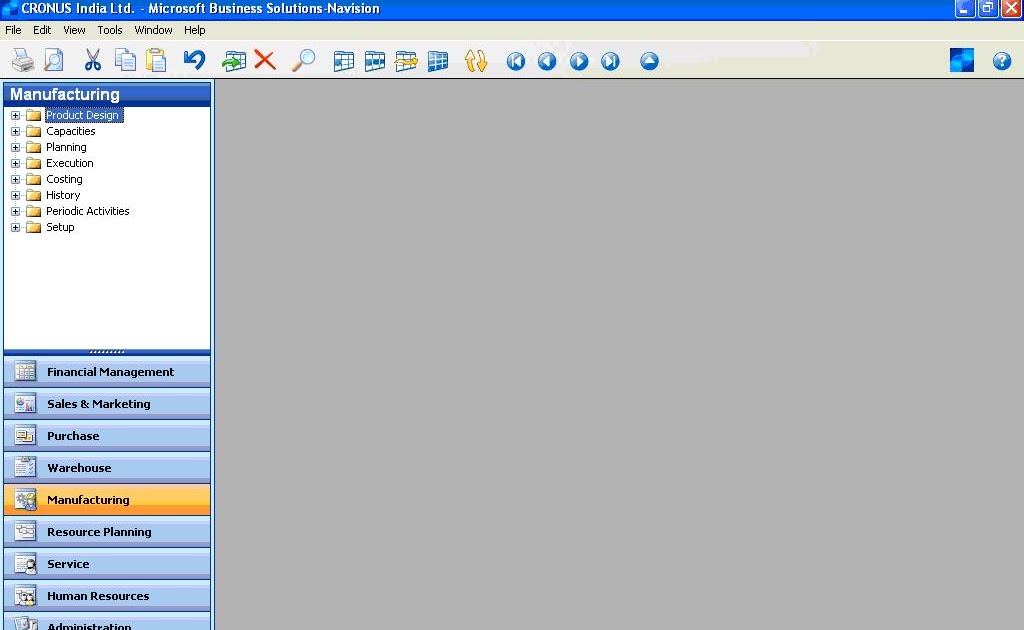Click the navigation pane splitter grip

coord(107,352)
